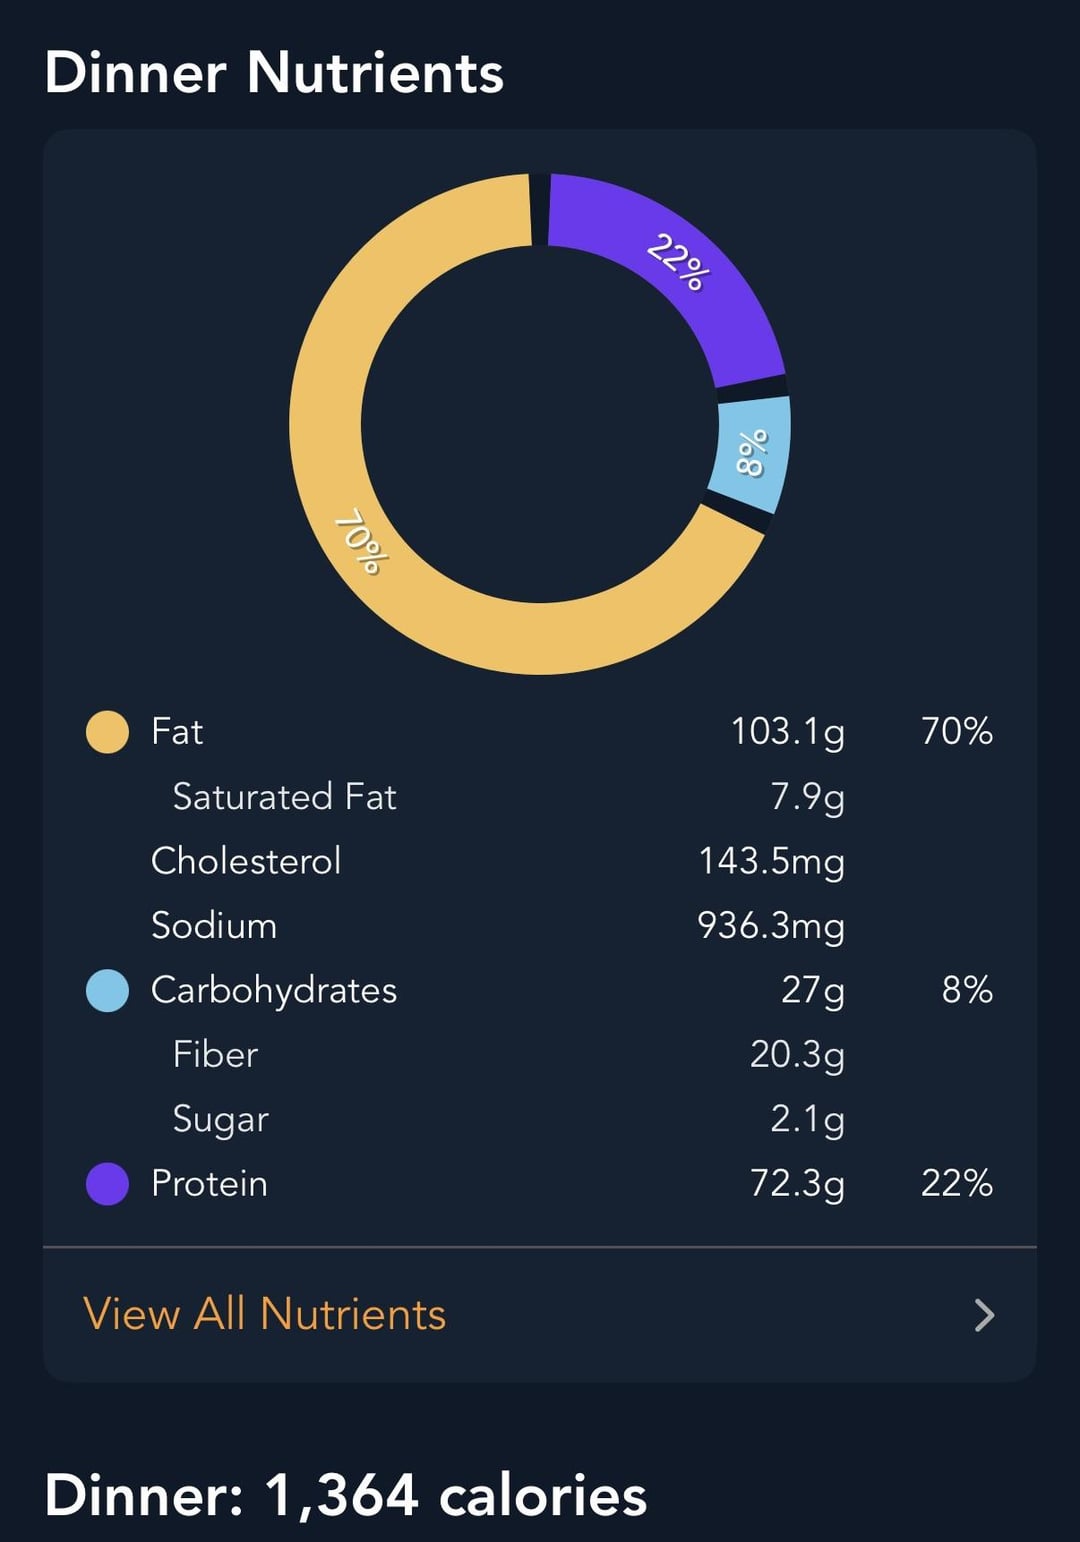Tap the Dinner: 1,364 calories heading
This screenshot has height=1542, width=1080.
pos(346,1496)
